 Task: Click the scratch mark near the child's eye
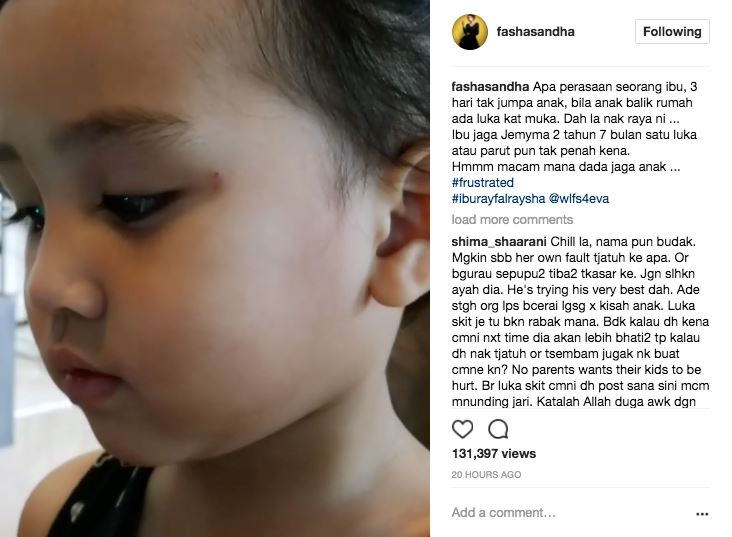pos(216,176)
